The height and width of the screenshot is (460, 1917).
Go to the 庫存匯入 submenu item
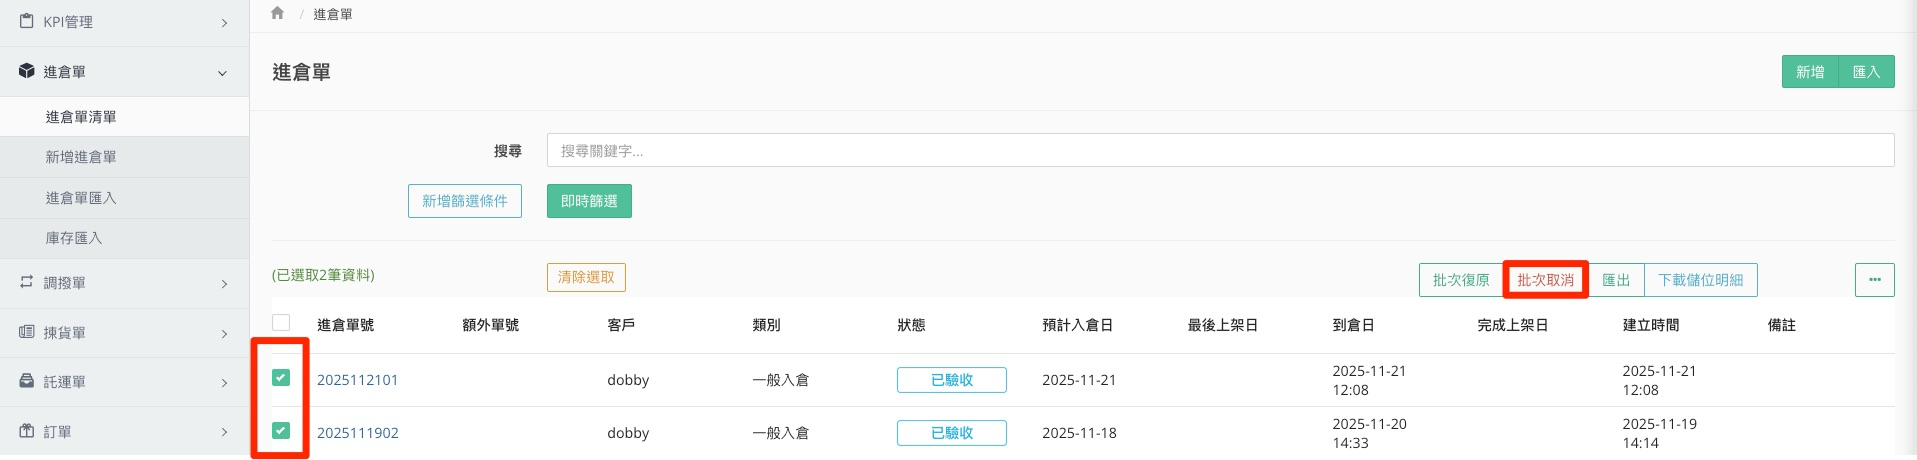coord(74,238)
